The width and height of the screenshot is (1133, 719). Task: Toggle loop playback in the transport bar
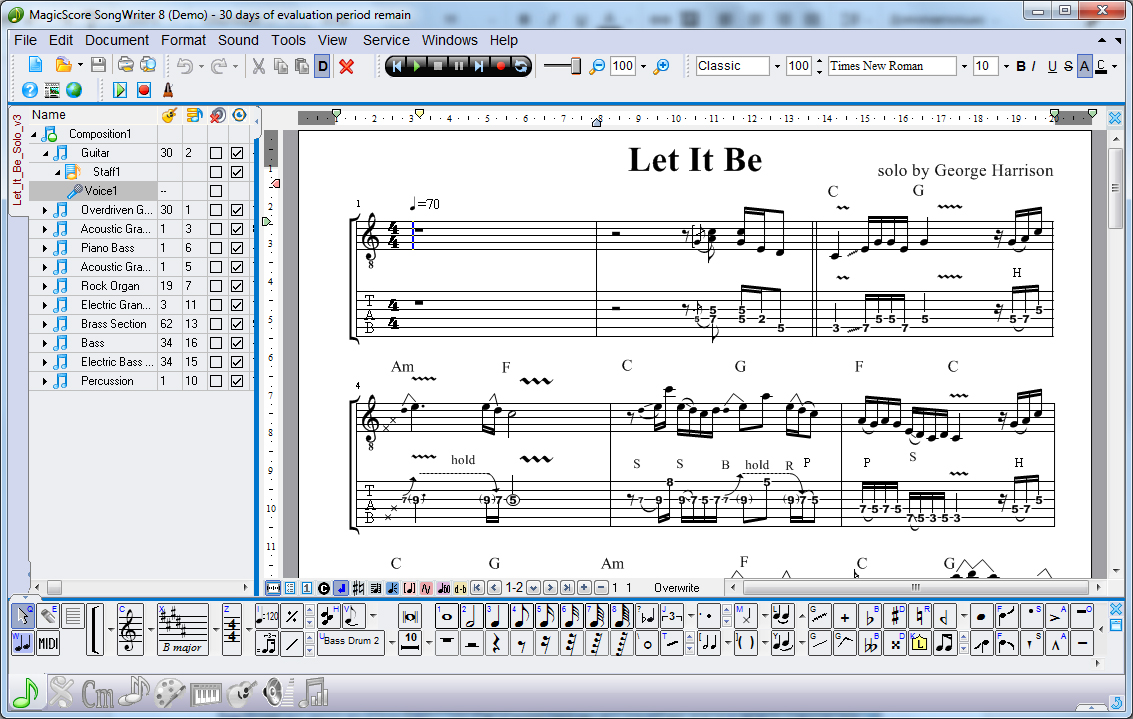520,66
